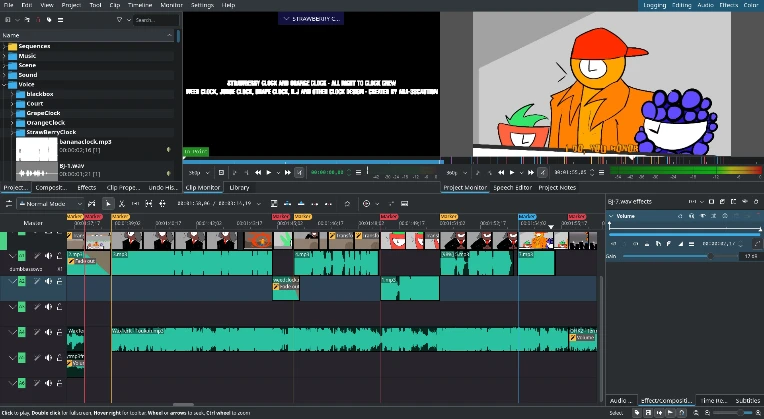764x419 pixels.
Task: Click the filter funnel icon in project bin
Action: pyautogui.click(x=119, y=20)
